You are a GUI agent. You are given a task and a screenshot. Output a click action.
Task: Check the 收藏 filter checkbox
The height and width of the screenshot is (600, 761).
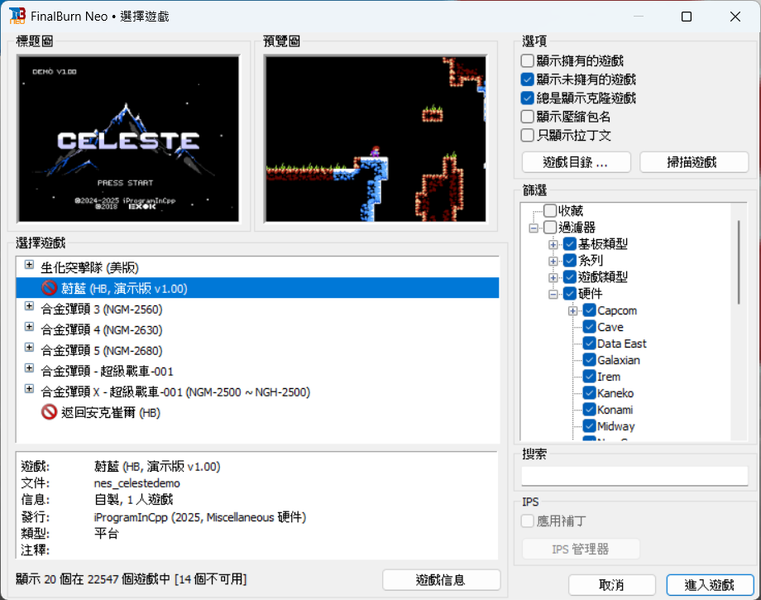click(550, 210)
